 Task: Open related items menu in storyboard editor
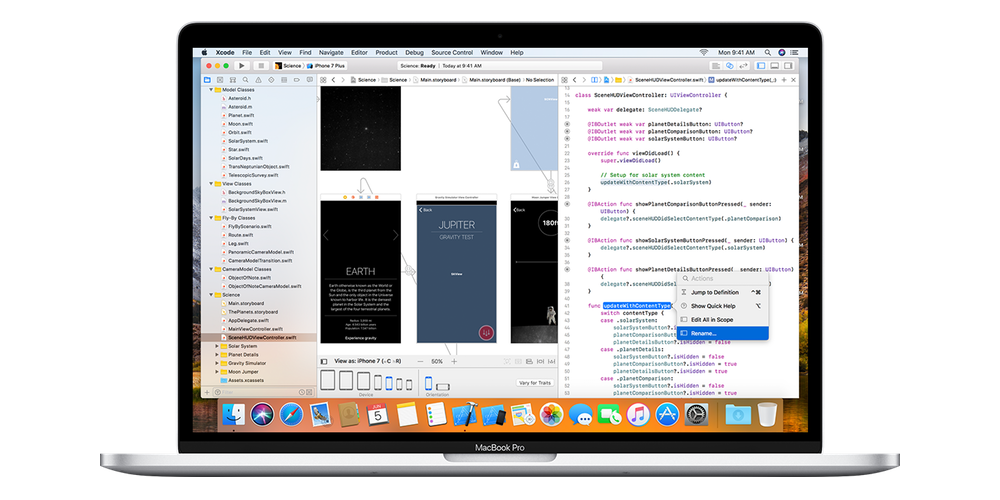(323, 80)
